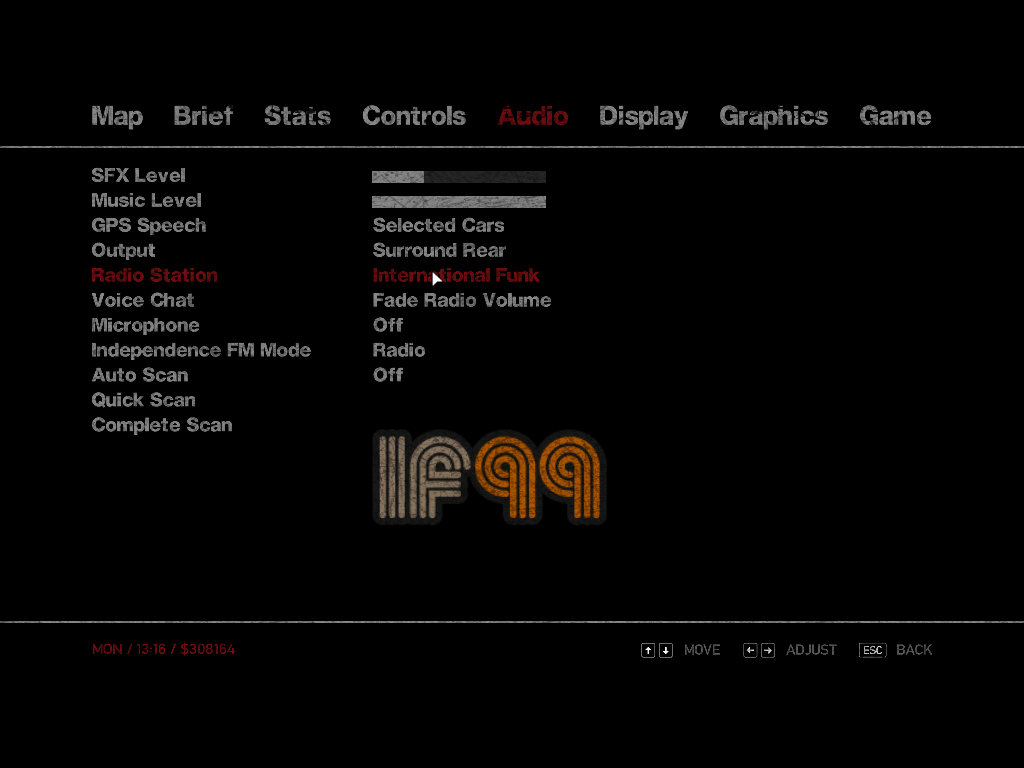The image size is (1024, 768).
Task: Run the Complete Scan option
Action: pos(162,426)
